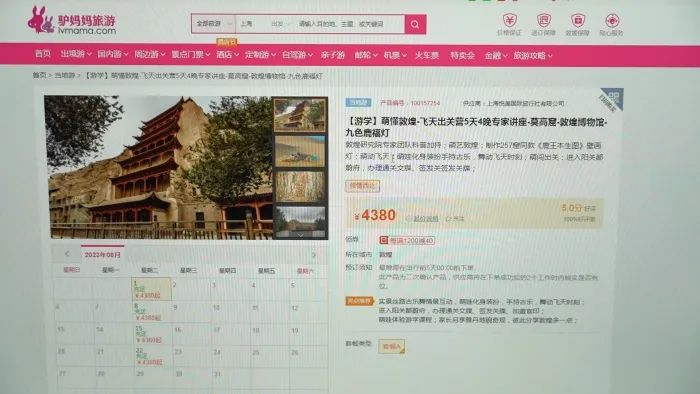Image resolution: width=700 pixels, height=394 pixels.
Task: Select August 8 departure date cell
Action: tap(151, 312)
